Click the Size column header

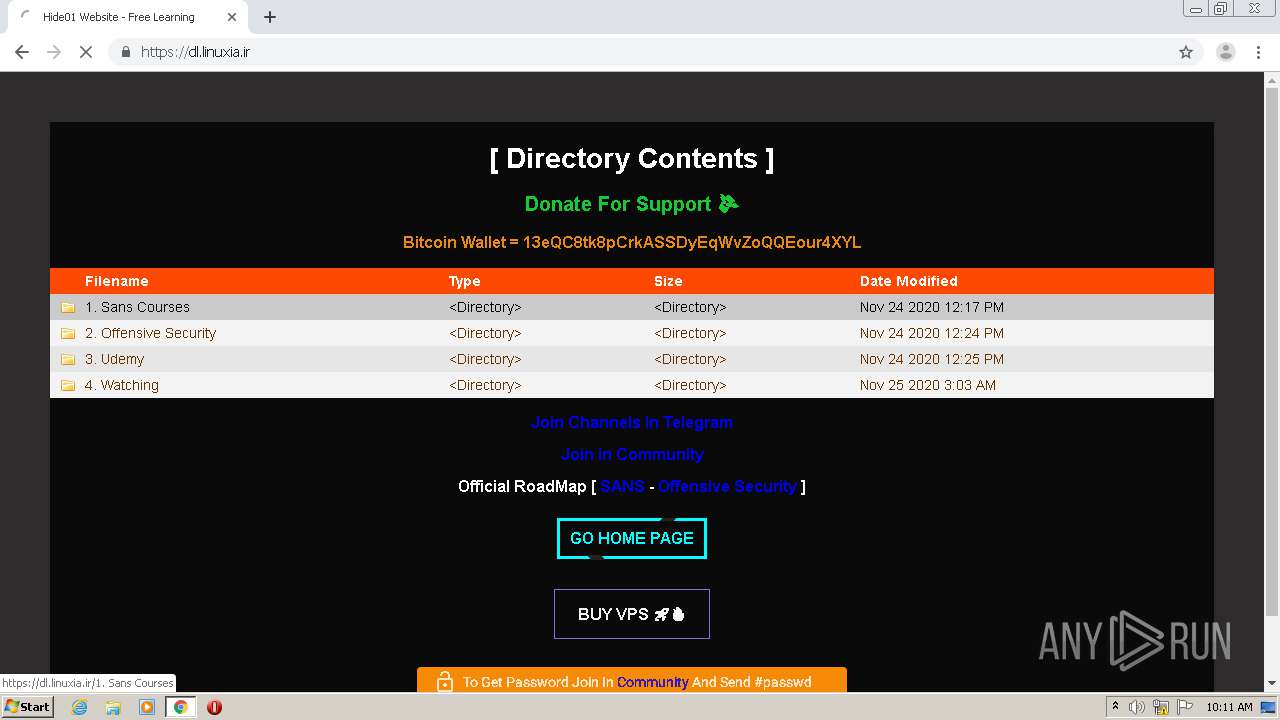[668, 281]
